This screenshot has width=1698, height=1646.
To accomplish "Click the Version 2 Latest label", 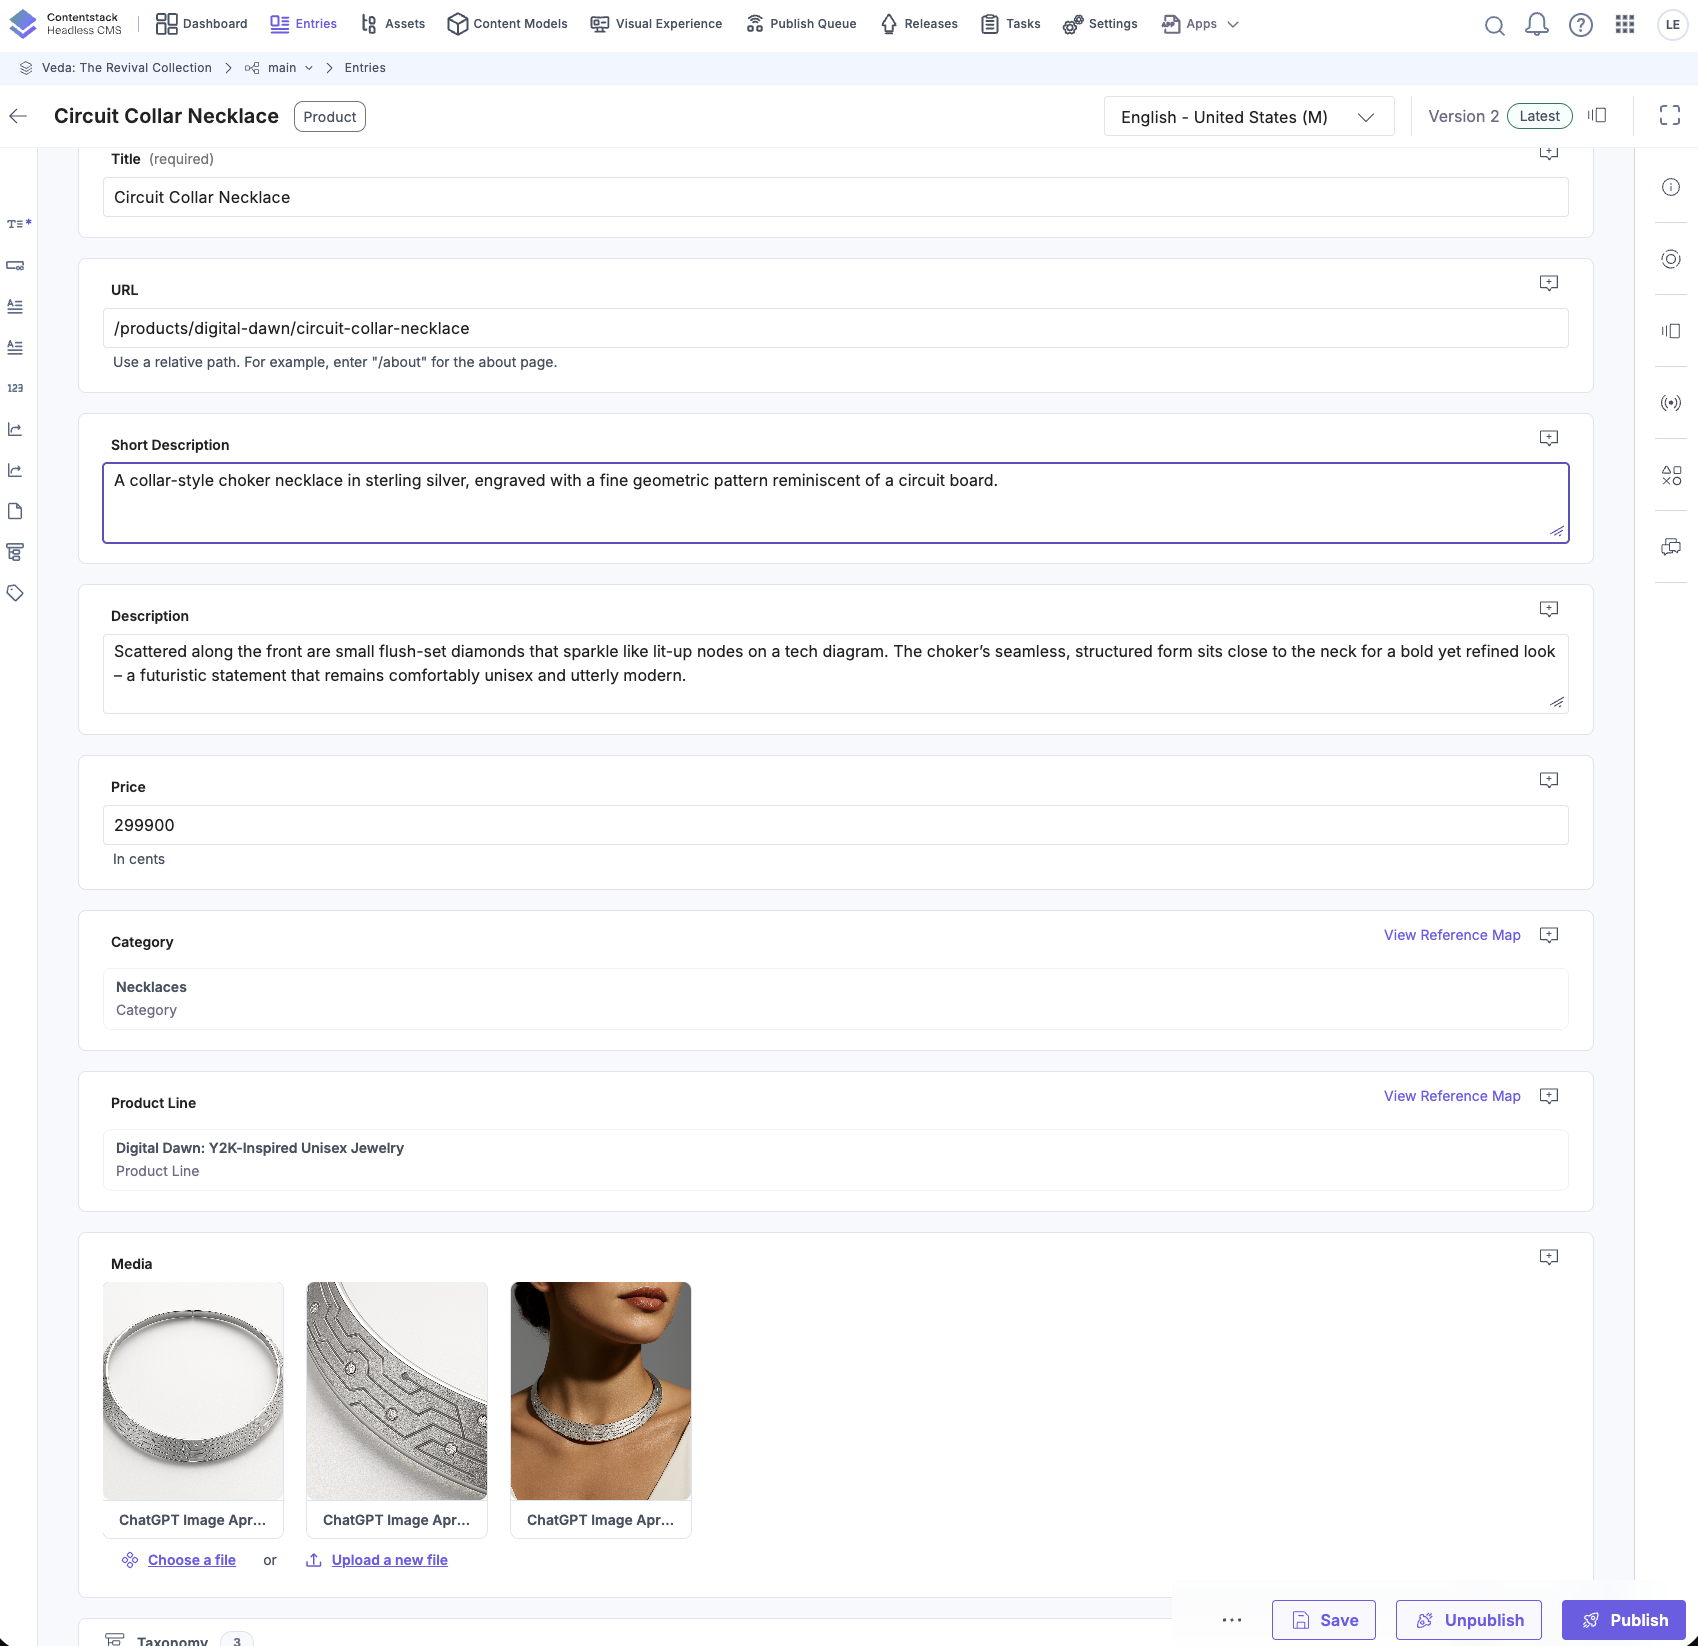I will coord(1500,116).
